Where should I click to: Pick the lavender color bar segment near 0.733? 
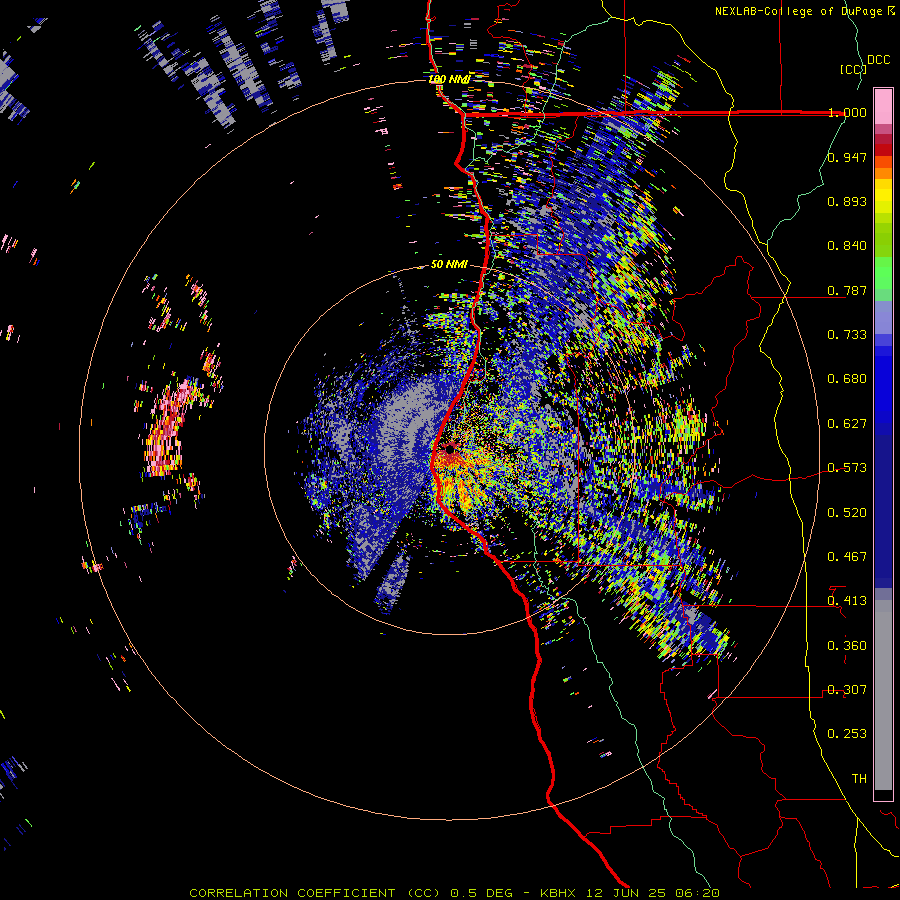tap(883, 324)
